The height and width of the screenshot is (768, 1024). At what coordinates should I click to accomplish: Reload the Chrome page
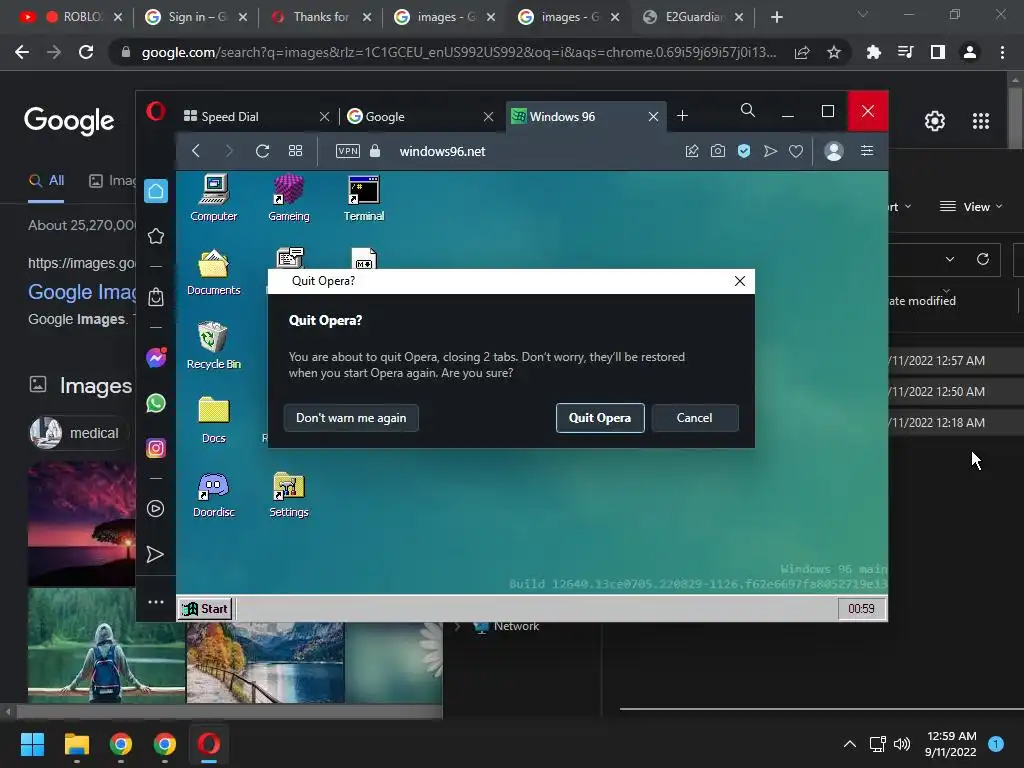[86, 52]
